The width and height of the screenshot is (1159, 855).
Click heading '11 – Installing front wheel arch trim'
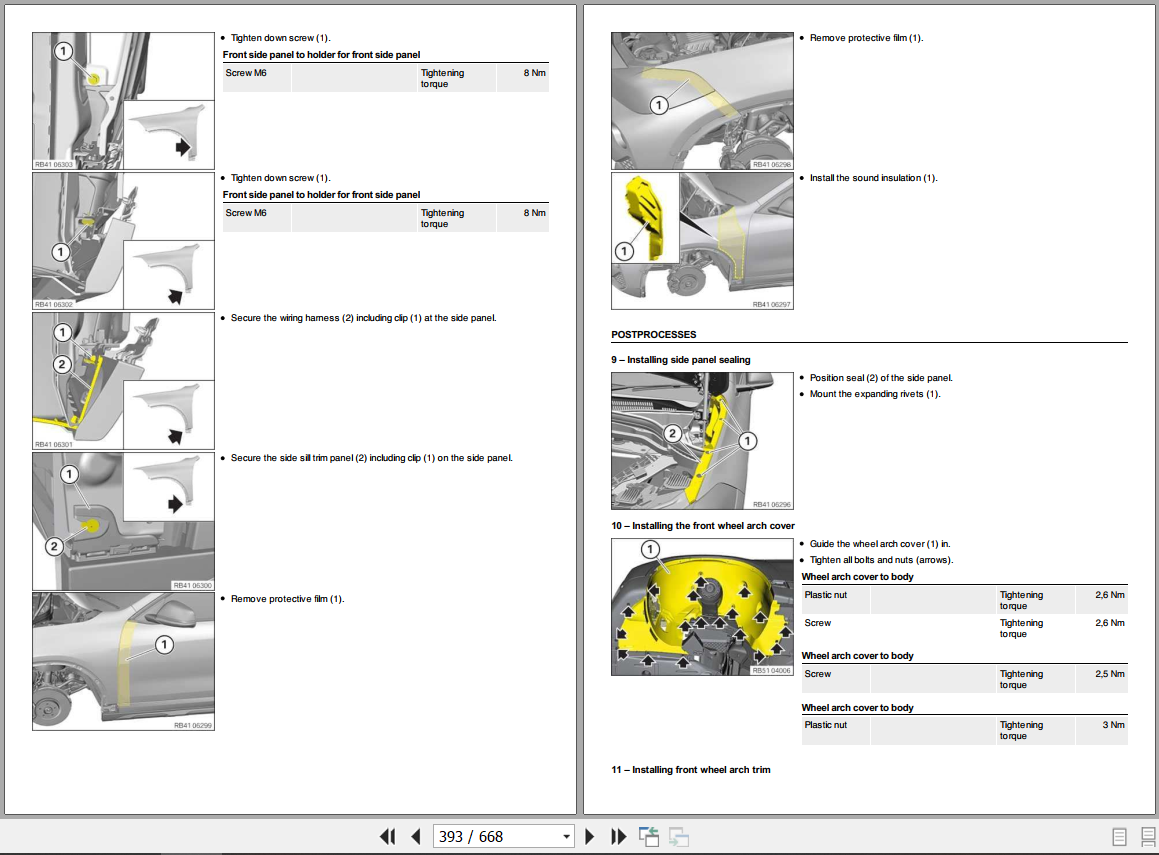coord(690,770)
